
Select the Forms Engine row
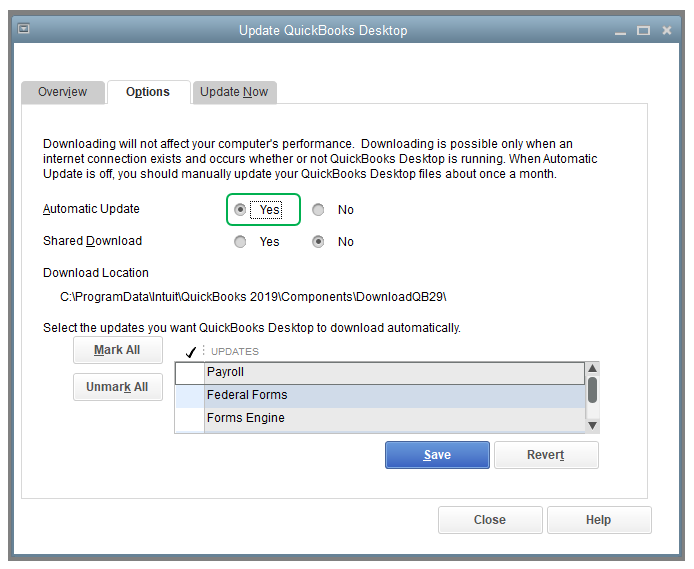tap(380, 419)
